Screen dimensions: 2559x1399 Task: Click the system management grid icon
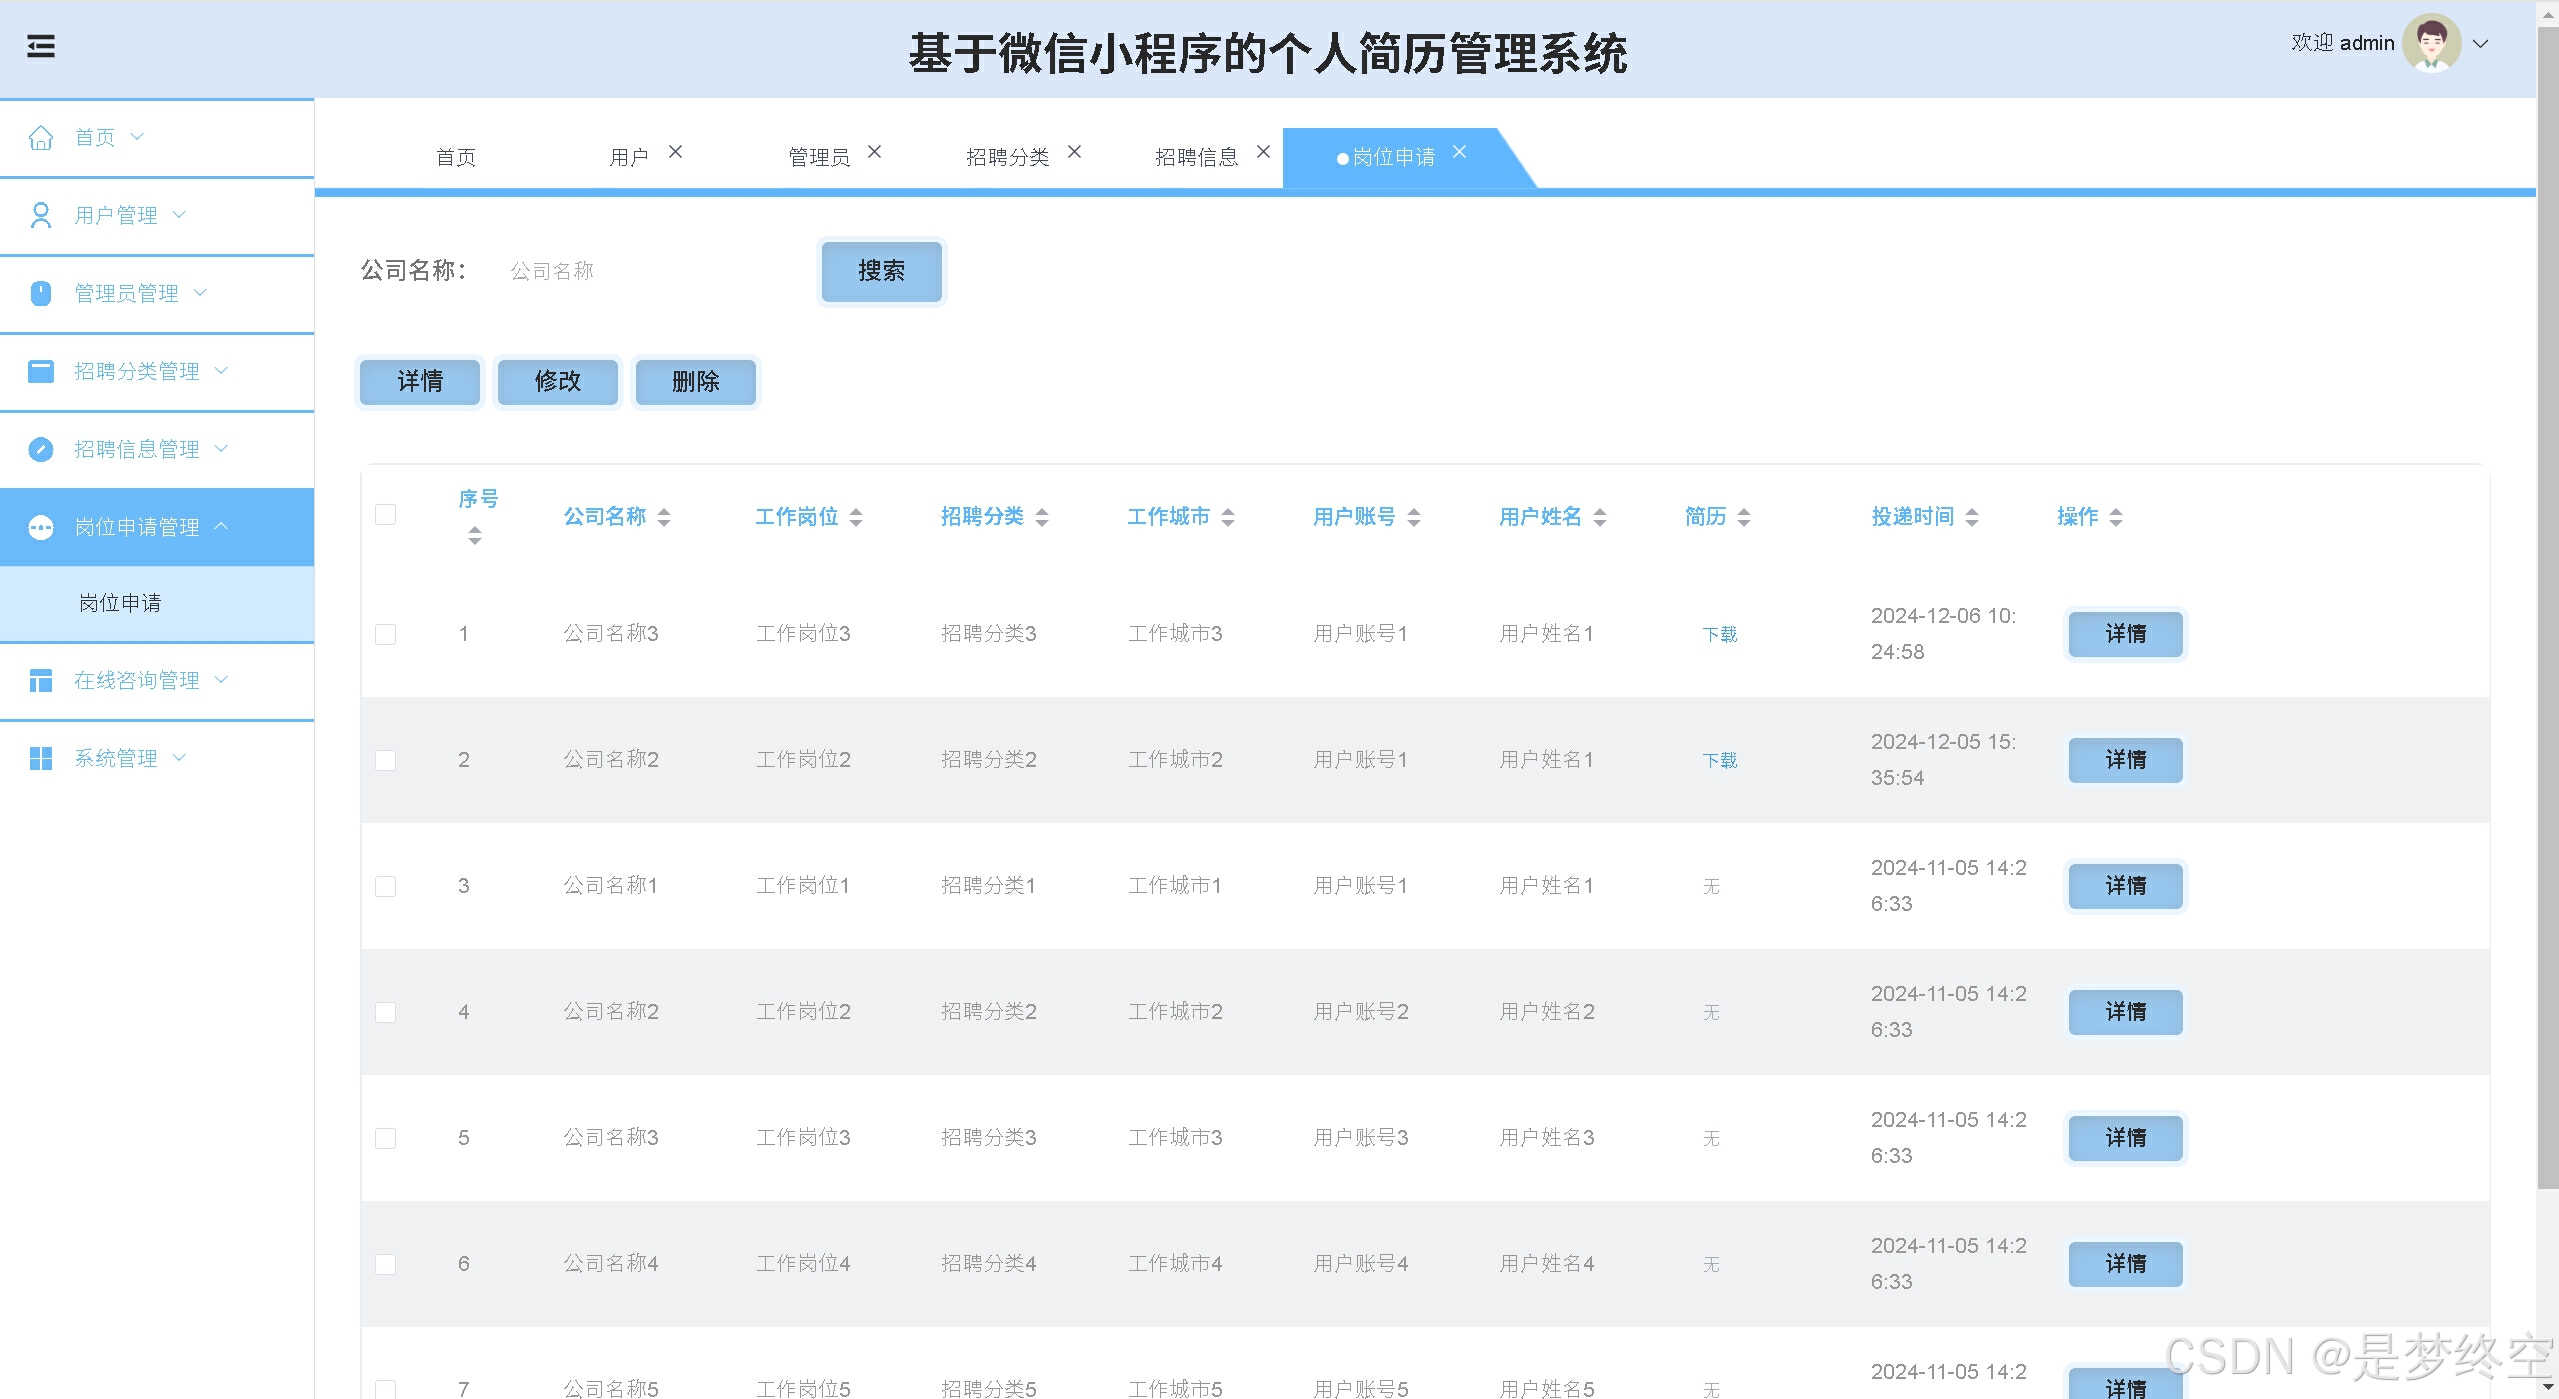41,759
